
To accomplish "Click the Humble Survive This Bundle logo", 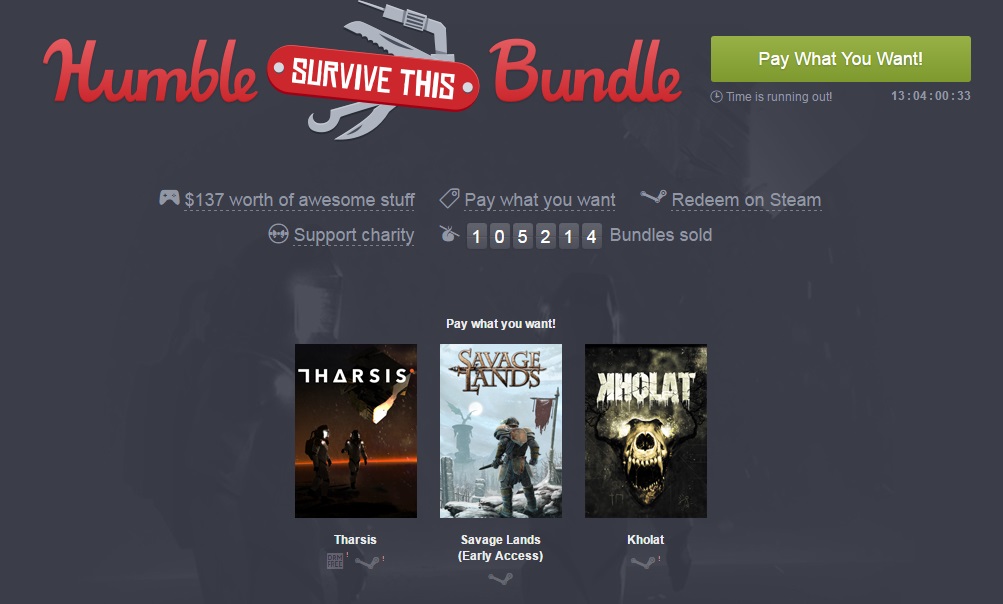I will click(x=363, y=72).
